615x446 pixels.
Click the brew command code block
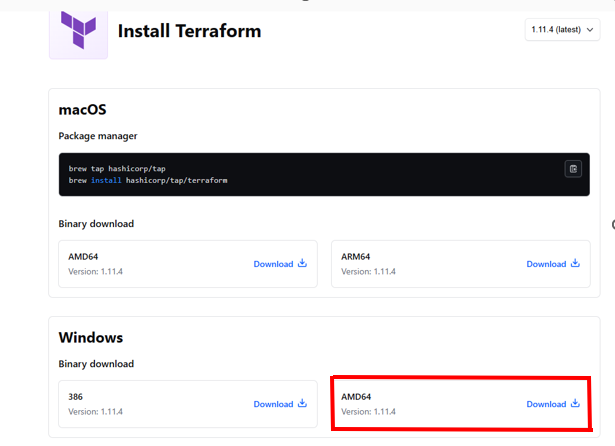point(324,175)
